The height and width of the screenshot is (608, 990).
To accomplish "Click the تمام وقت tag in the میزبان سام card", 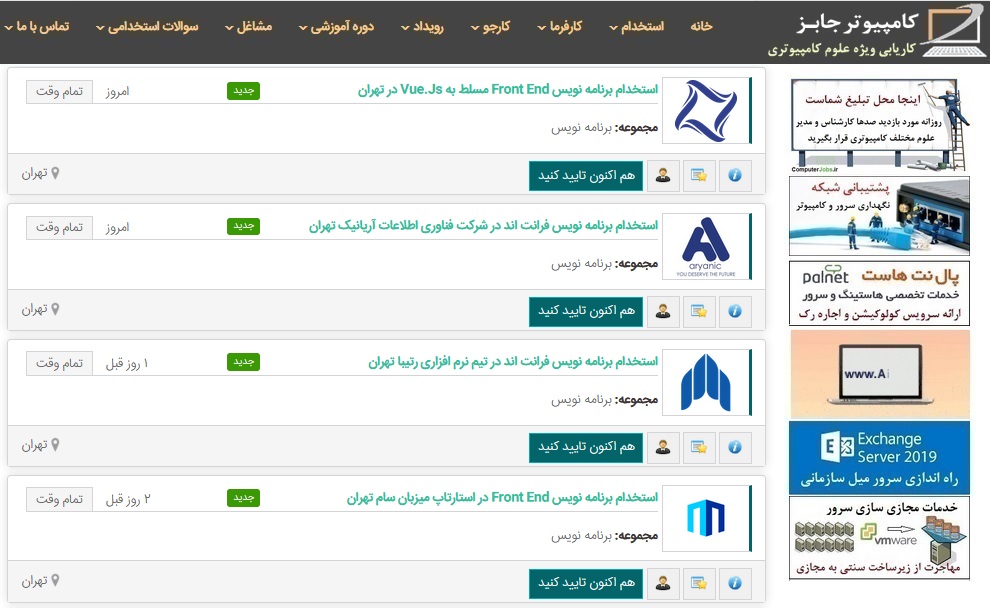I will tap(59, 499).
